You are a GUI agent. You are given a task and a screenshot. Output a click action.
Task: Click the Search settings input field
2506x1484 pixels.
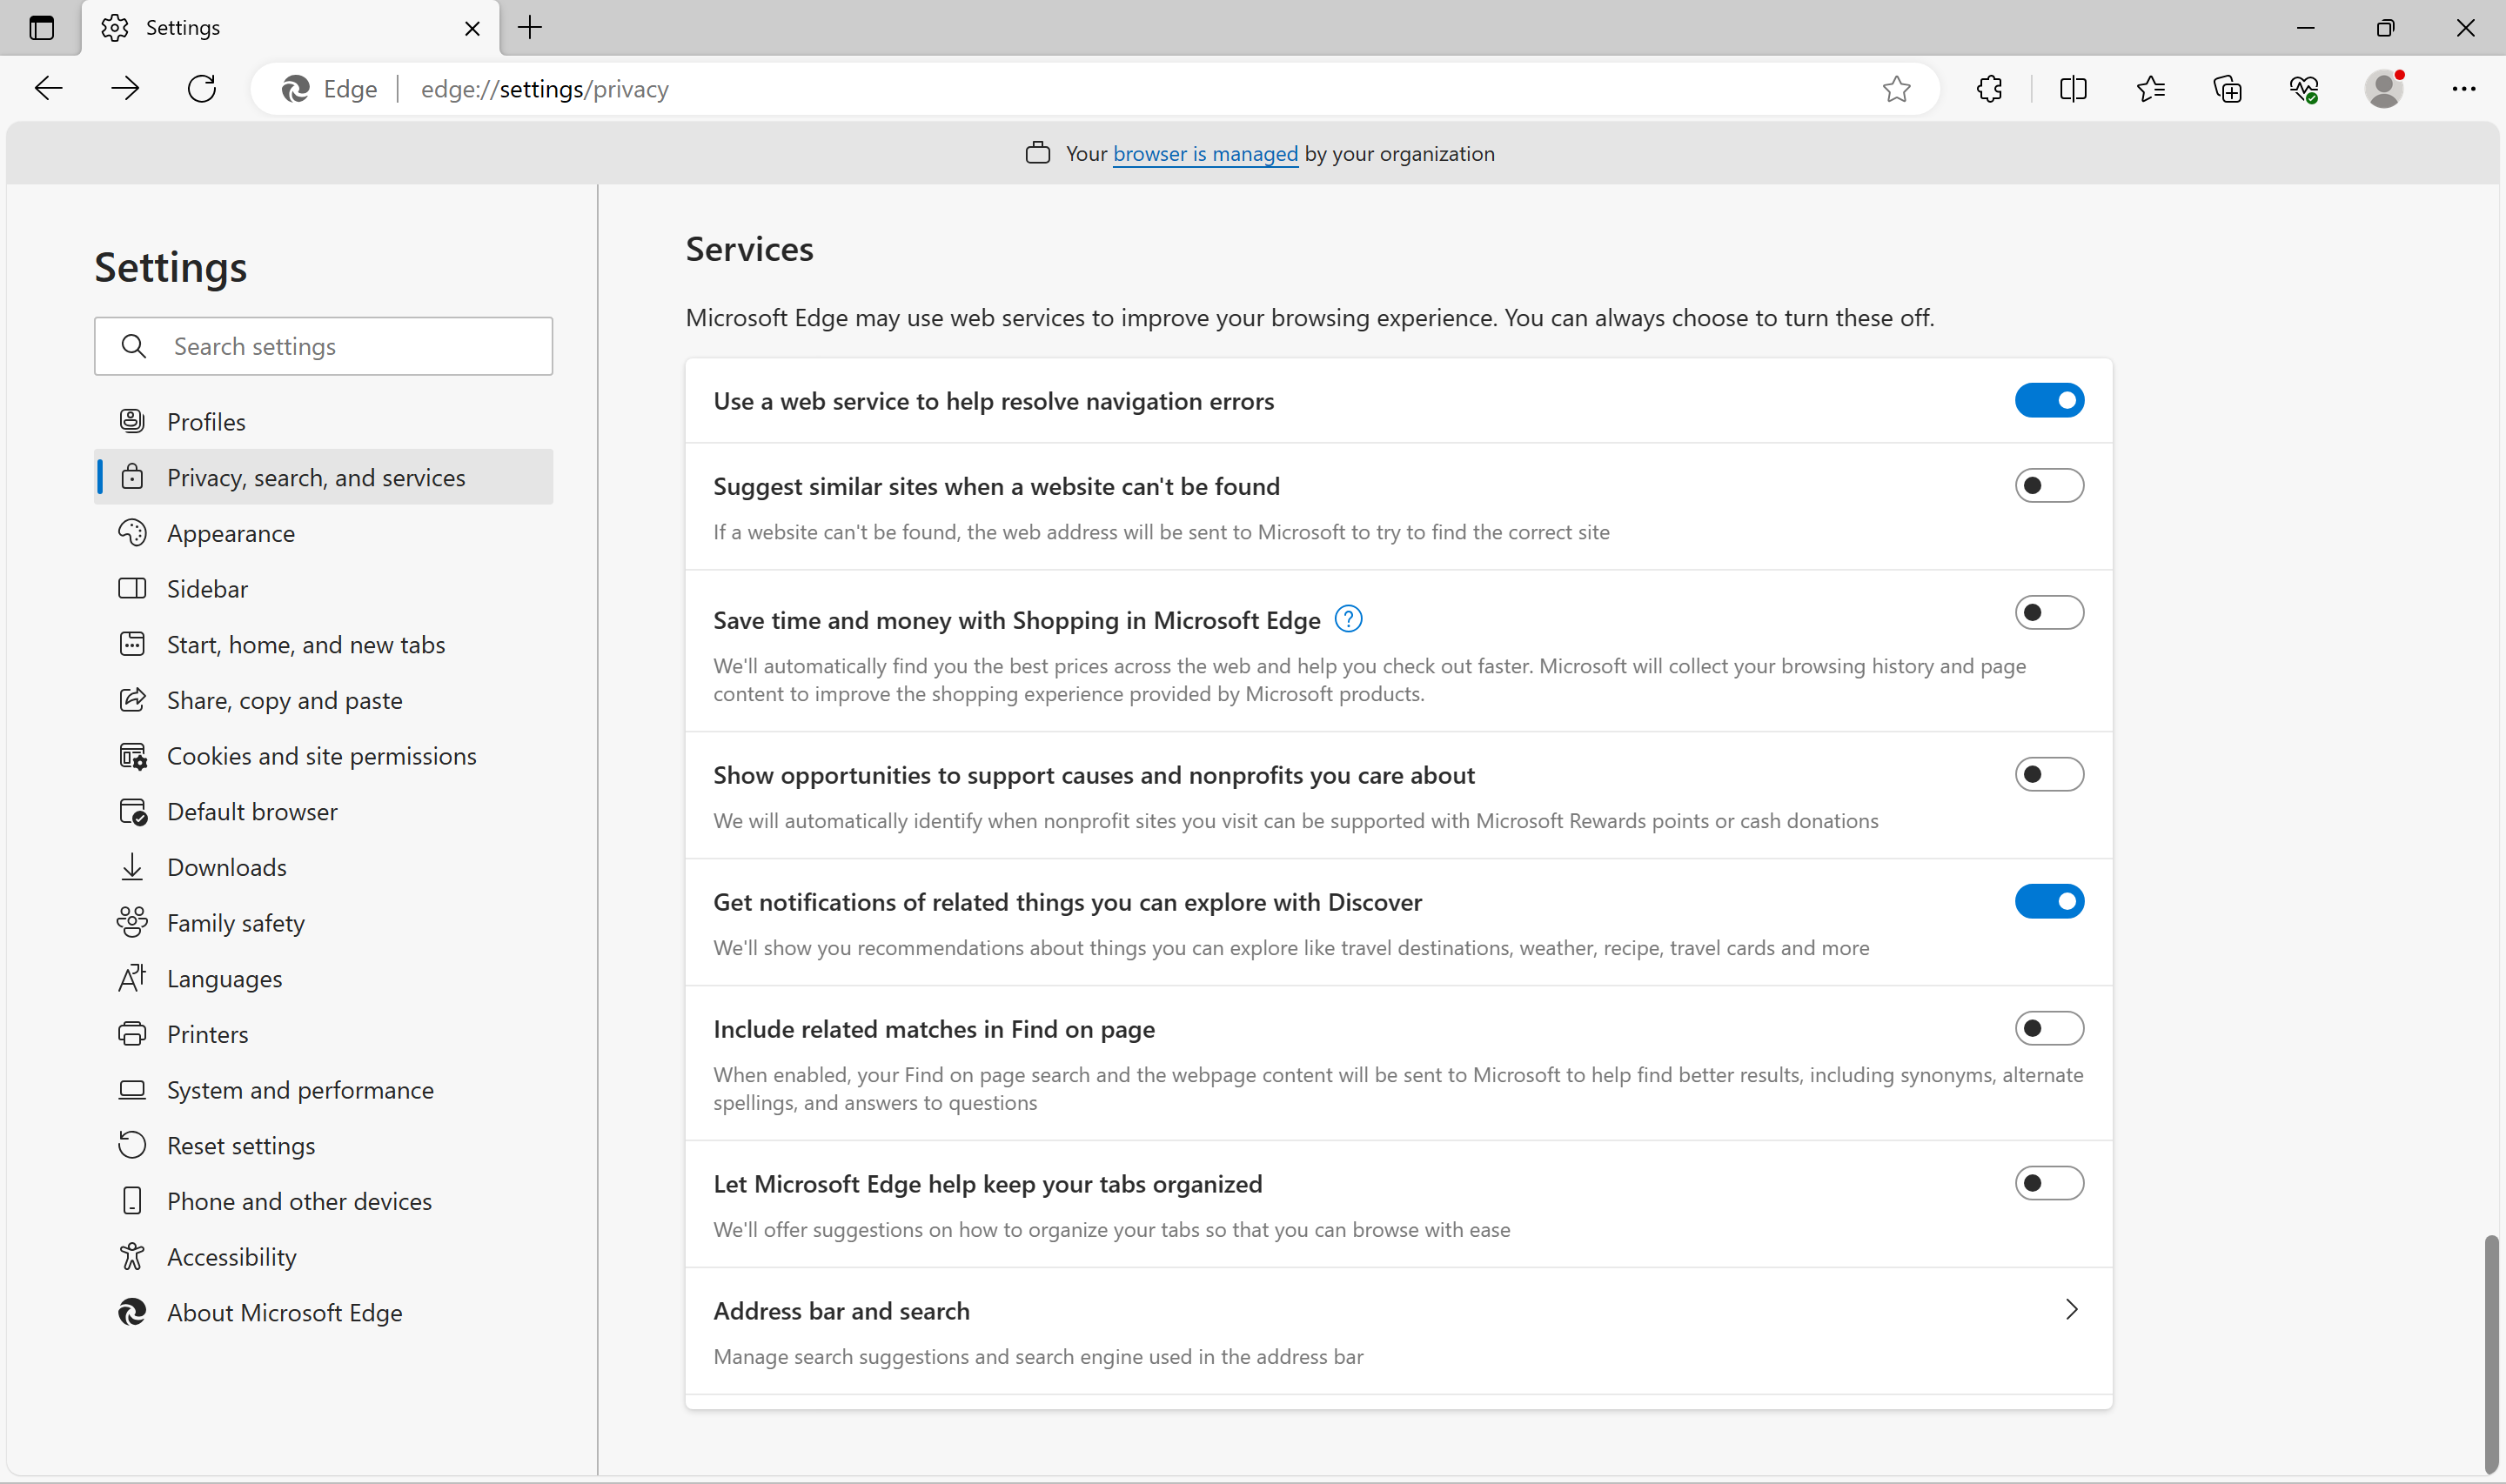tap(324, 346)
